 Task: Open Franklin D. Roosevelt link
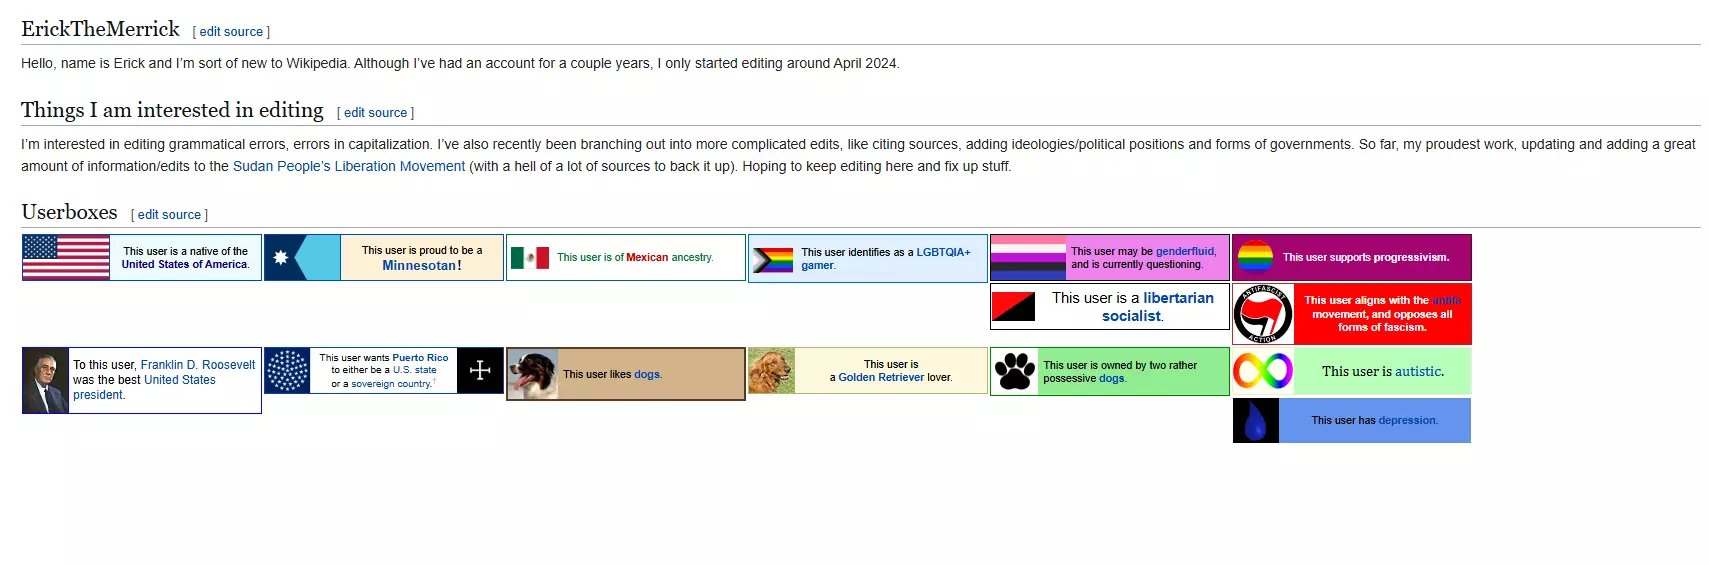pyautogui.click(x=198, y=365)
